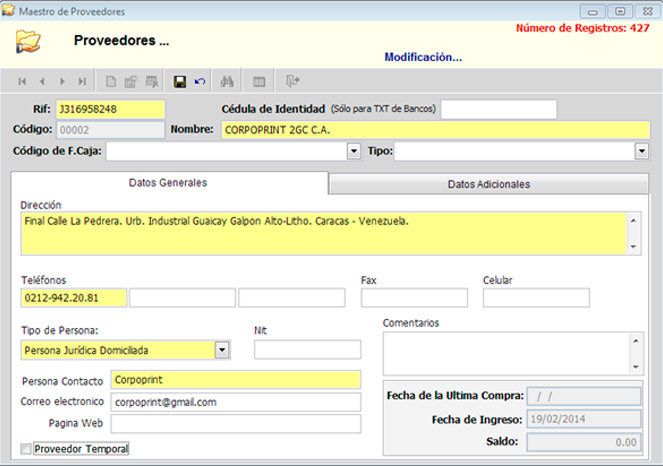Open the Tipo dropdown list
The height and width of the screenshot is (466, 663).
[x=642, y=151]
